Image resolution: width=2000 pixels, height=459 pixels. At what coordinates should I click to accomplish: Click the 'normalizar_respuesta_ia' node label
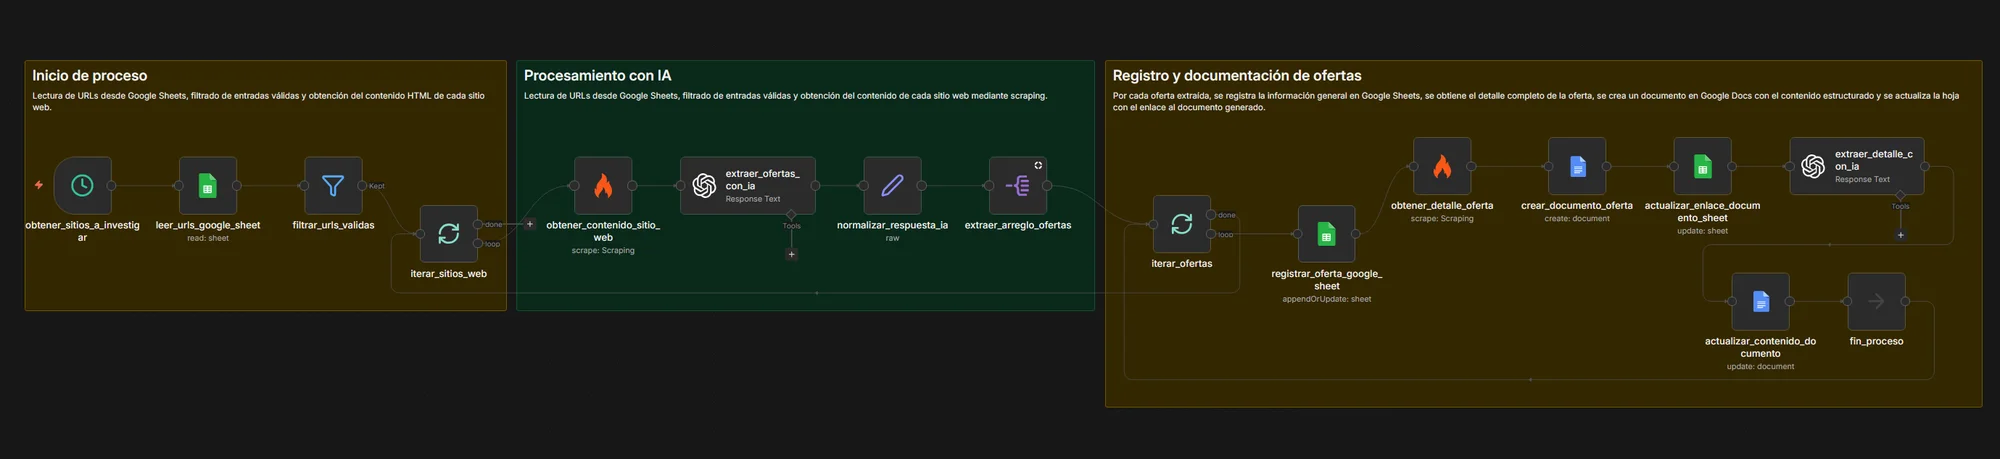(x=892, y=225)
